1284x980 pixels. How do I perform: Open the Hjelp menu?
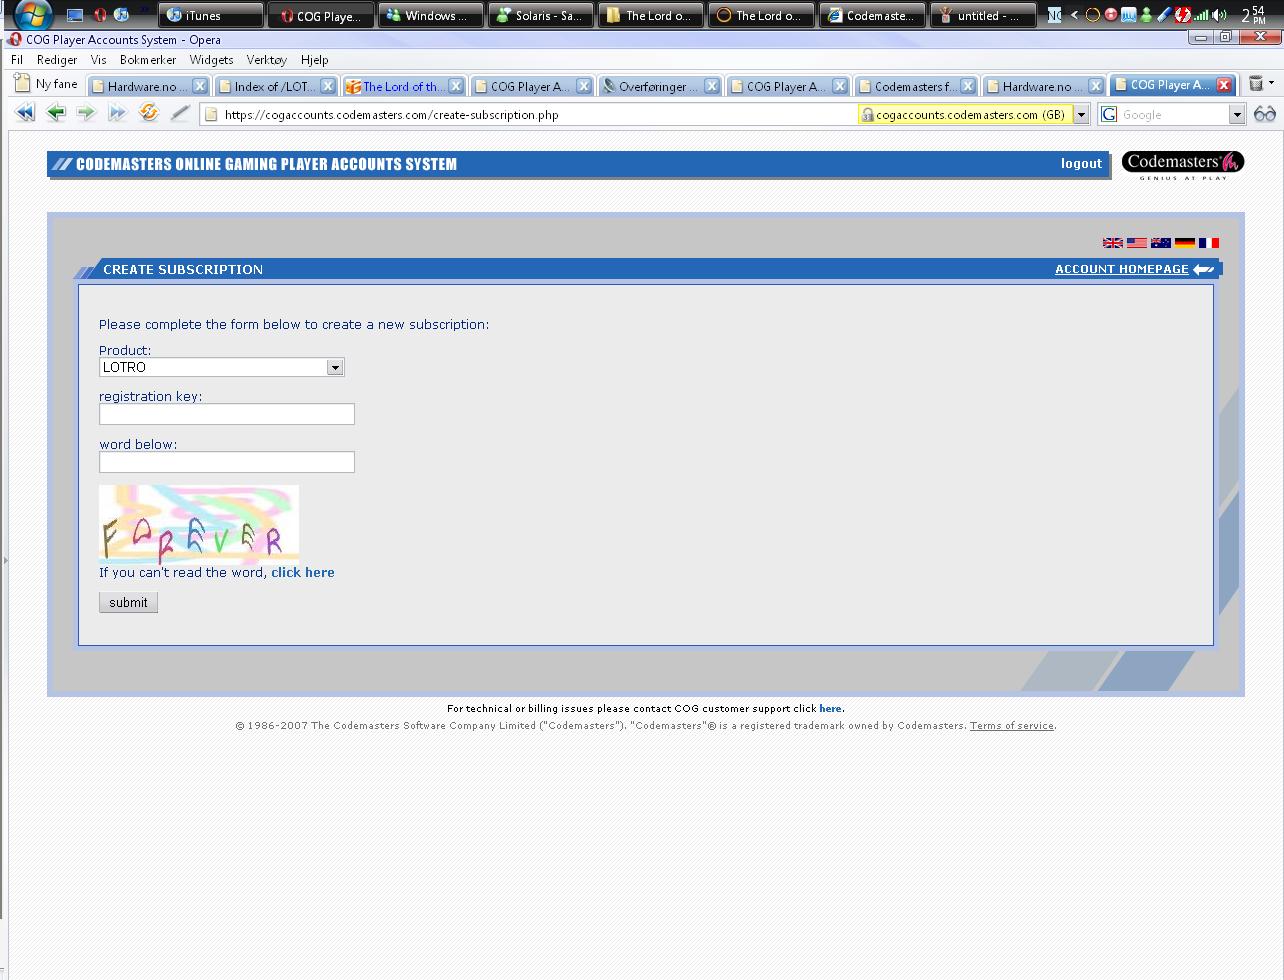[314, 60]
